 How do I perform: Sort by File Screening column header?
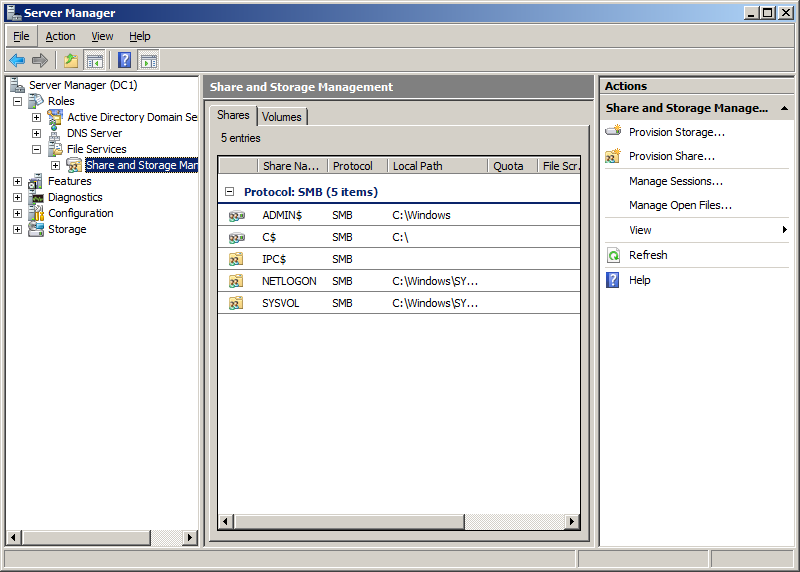pos(559,166)
